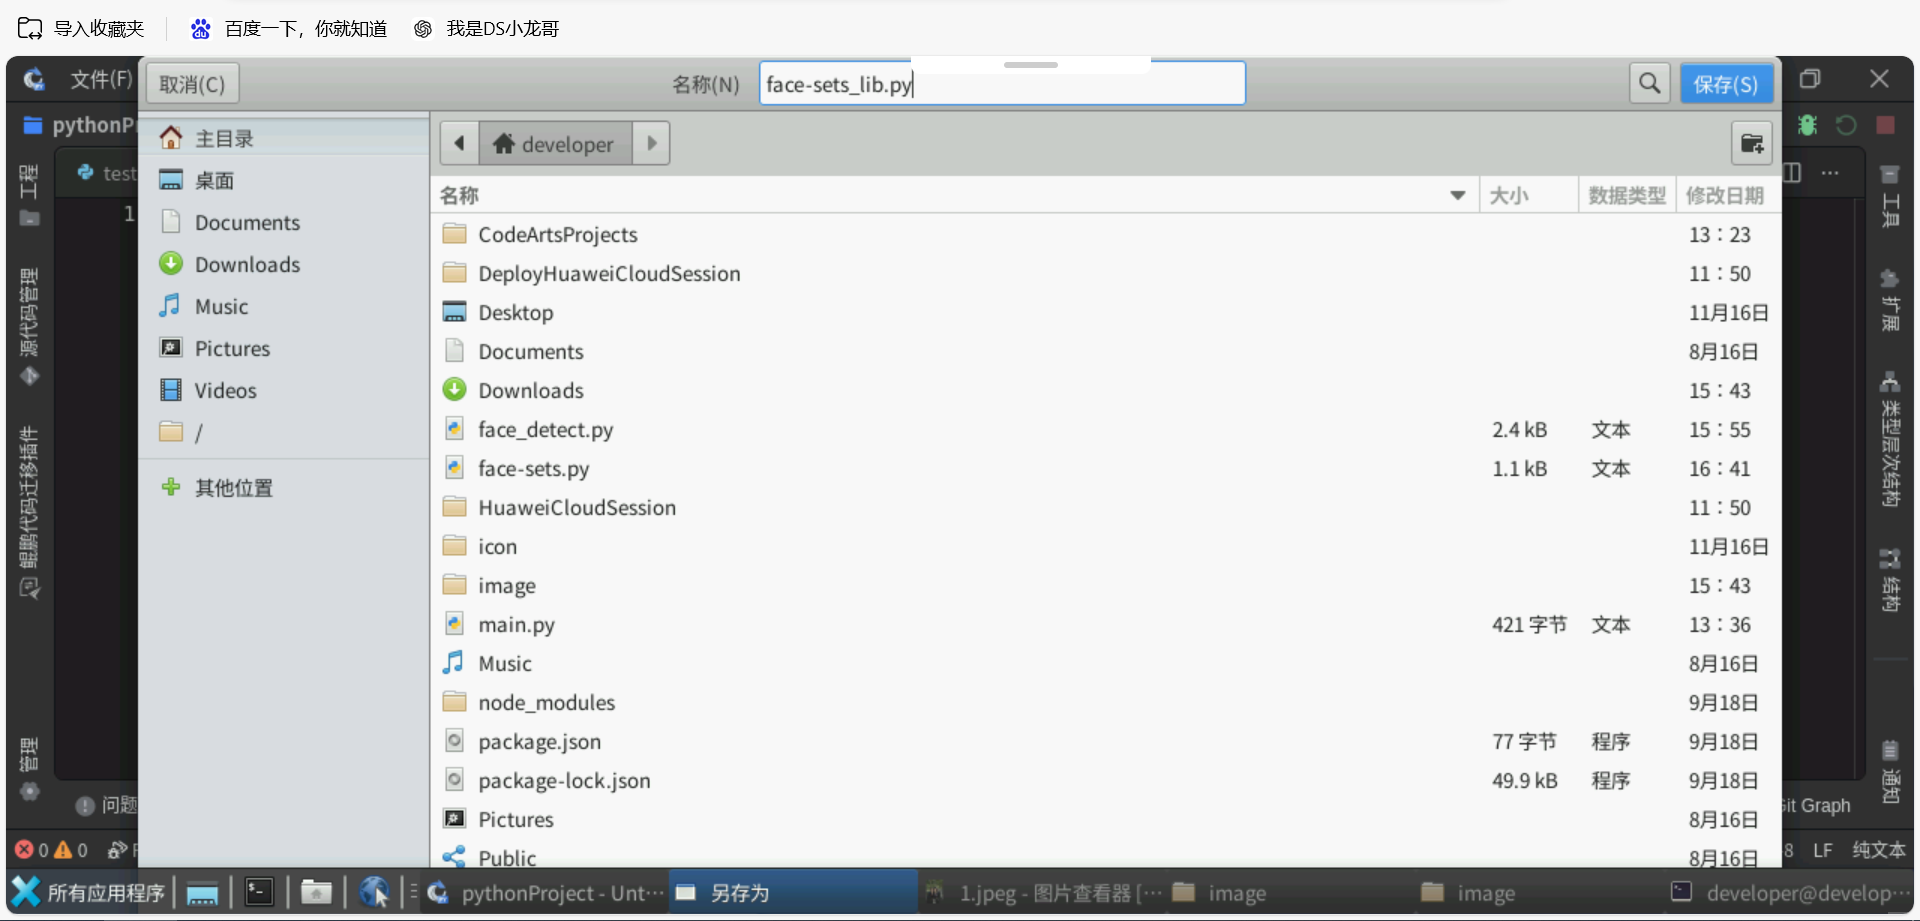1920x921 pixels.
Task: Open file manager icon in taskbar
Action: tap(316, 892)
